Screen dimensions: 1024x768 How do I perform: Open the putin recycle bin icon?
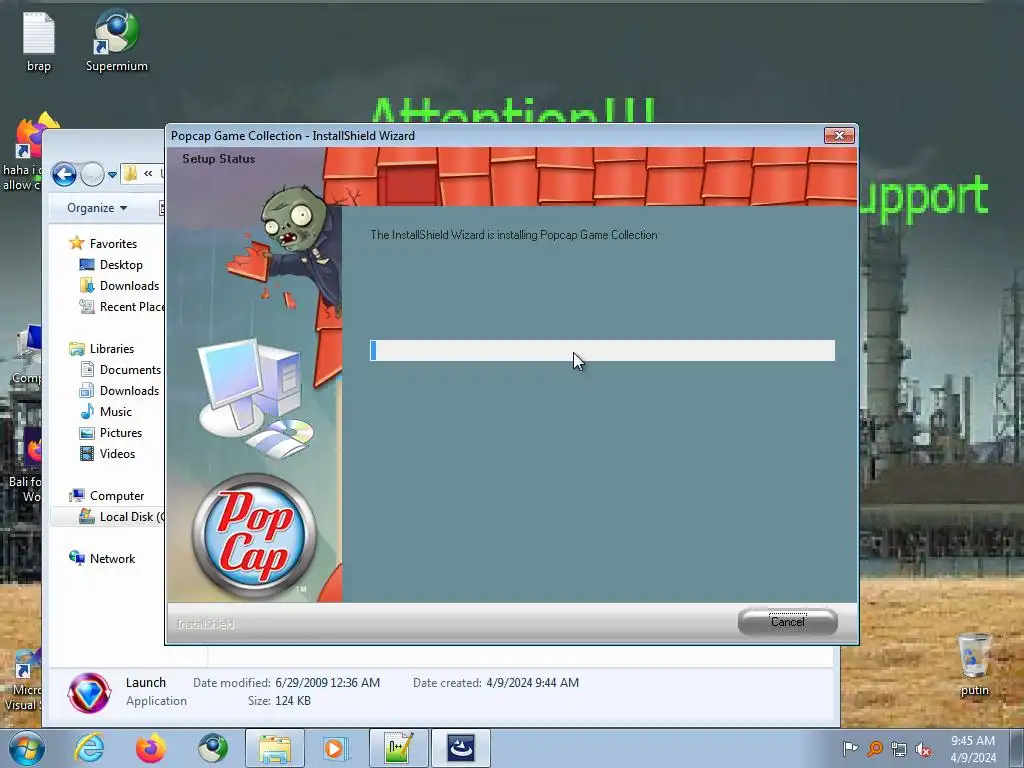(x=974, y=664)
